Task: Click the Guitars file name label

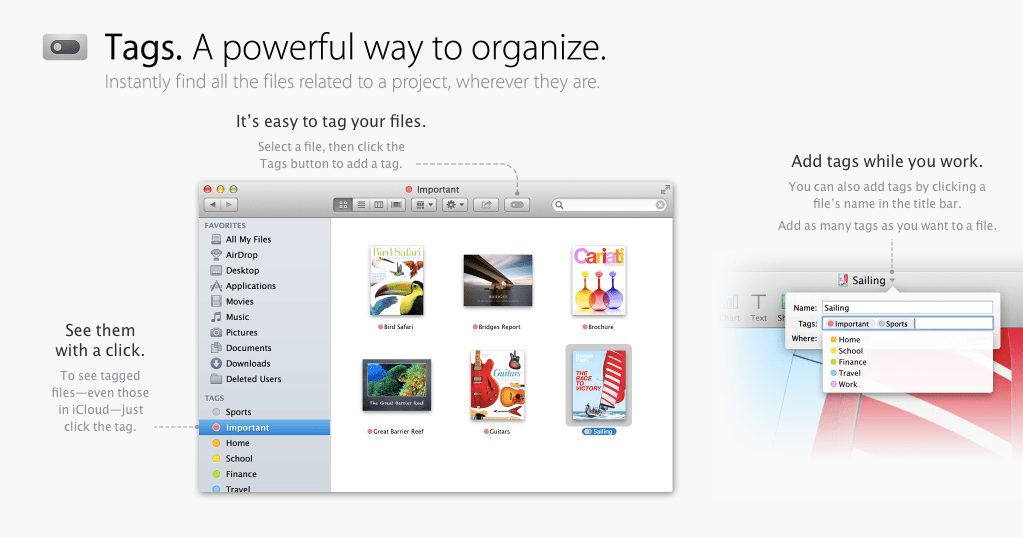Action: click(497, 431)
